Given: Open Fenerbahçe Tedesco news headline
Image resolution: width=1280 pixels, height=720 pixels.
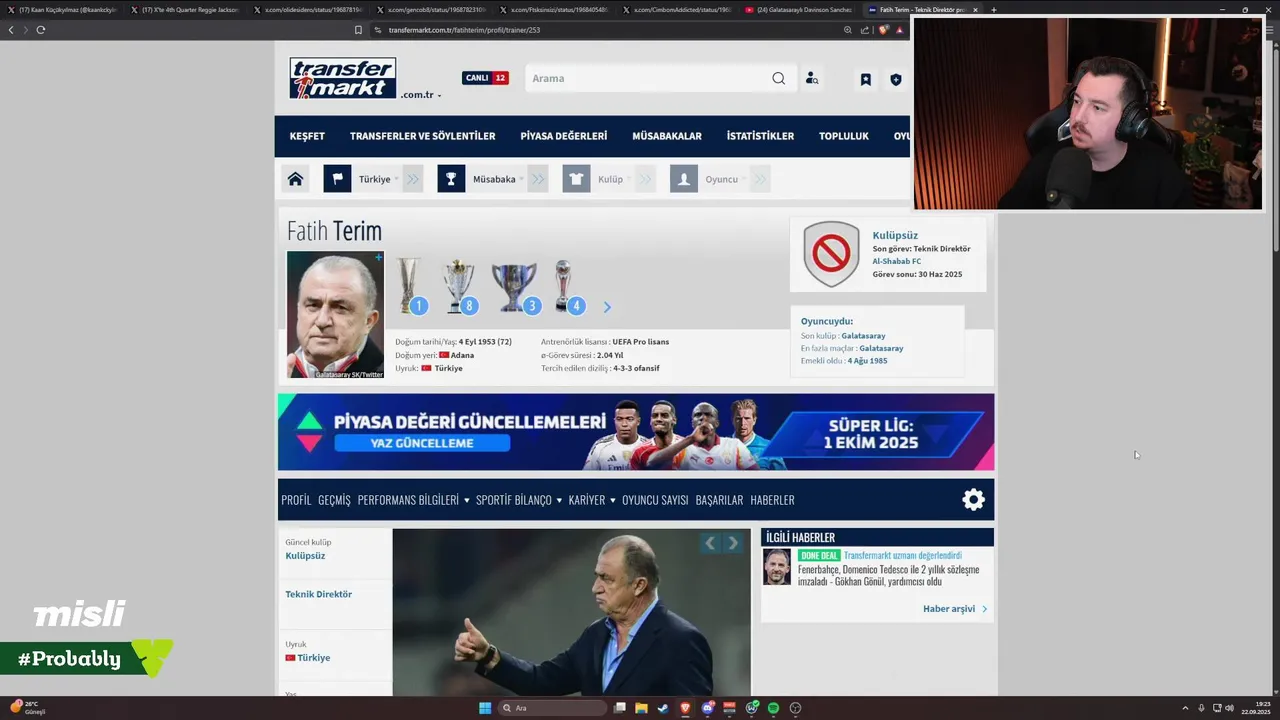Looking at the screenshot, I should [x=888, y=576].
